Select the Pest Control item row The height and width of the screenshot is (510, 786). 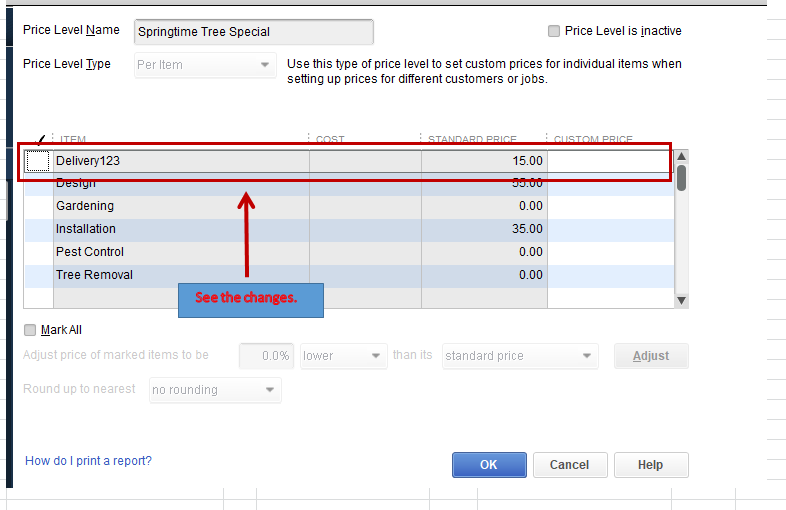tap(180, 252)
